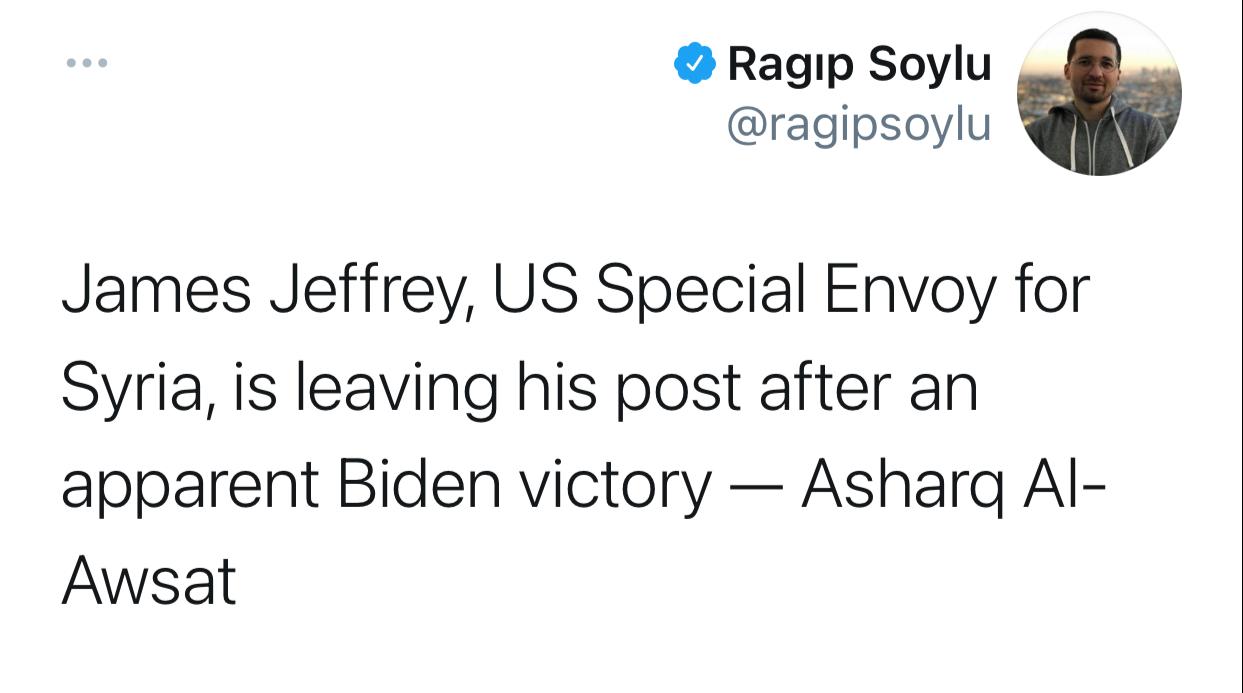Click the word "Biden" in tweet
This screenshot has width=1243, height=693.
tap(418, 484)
